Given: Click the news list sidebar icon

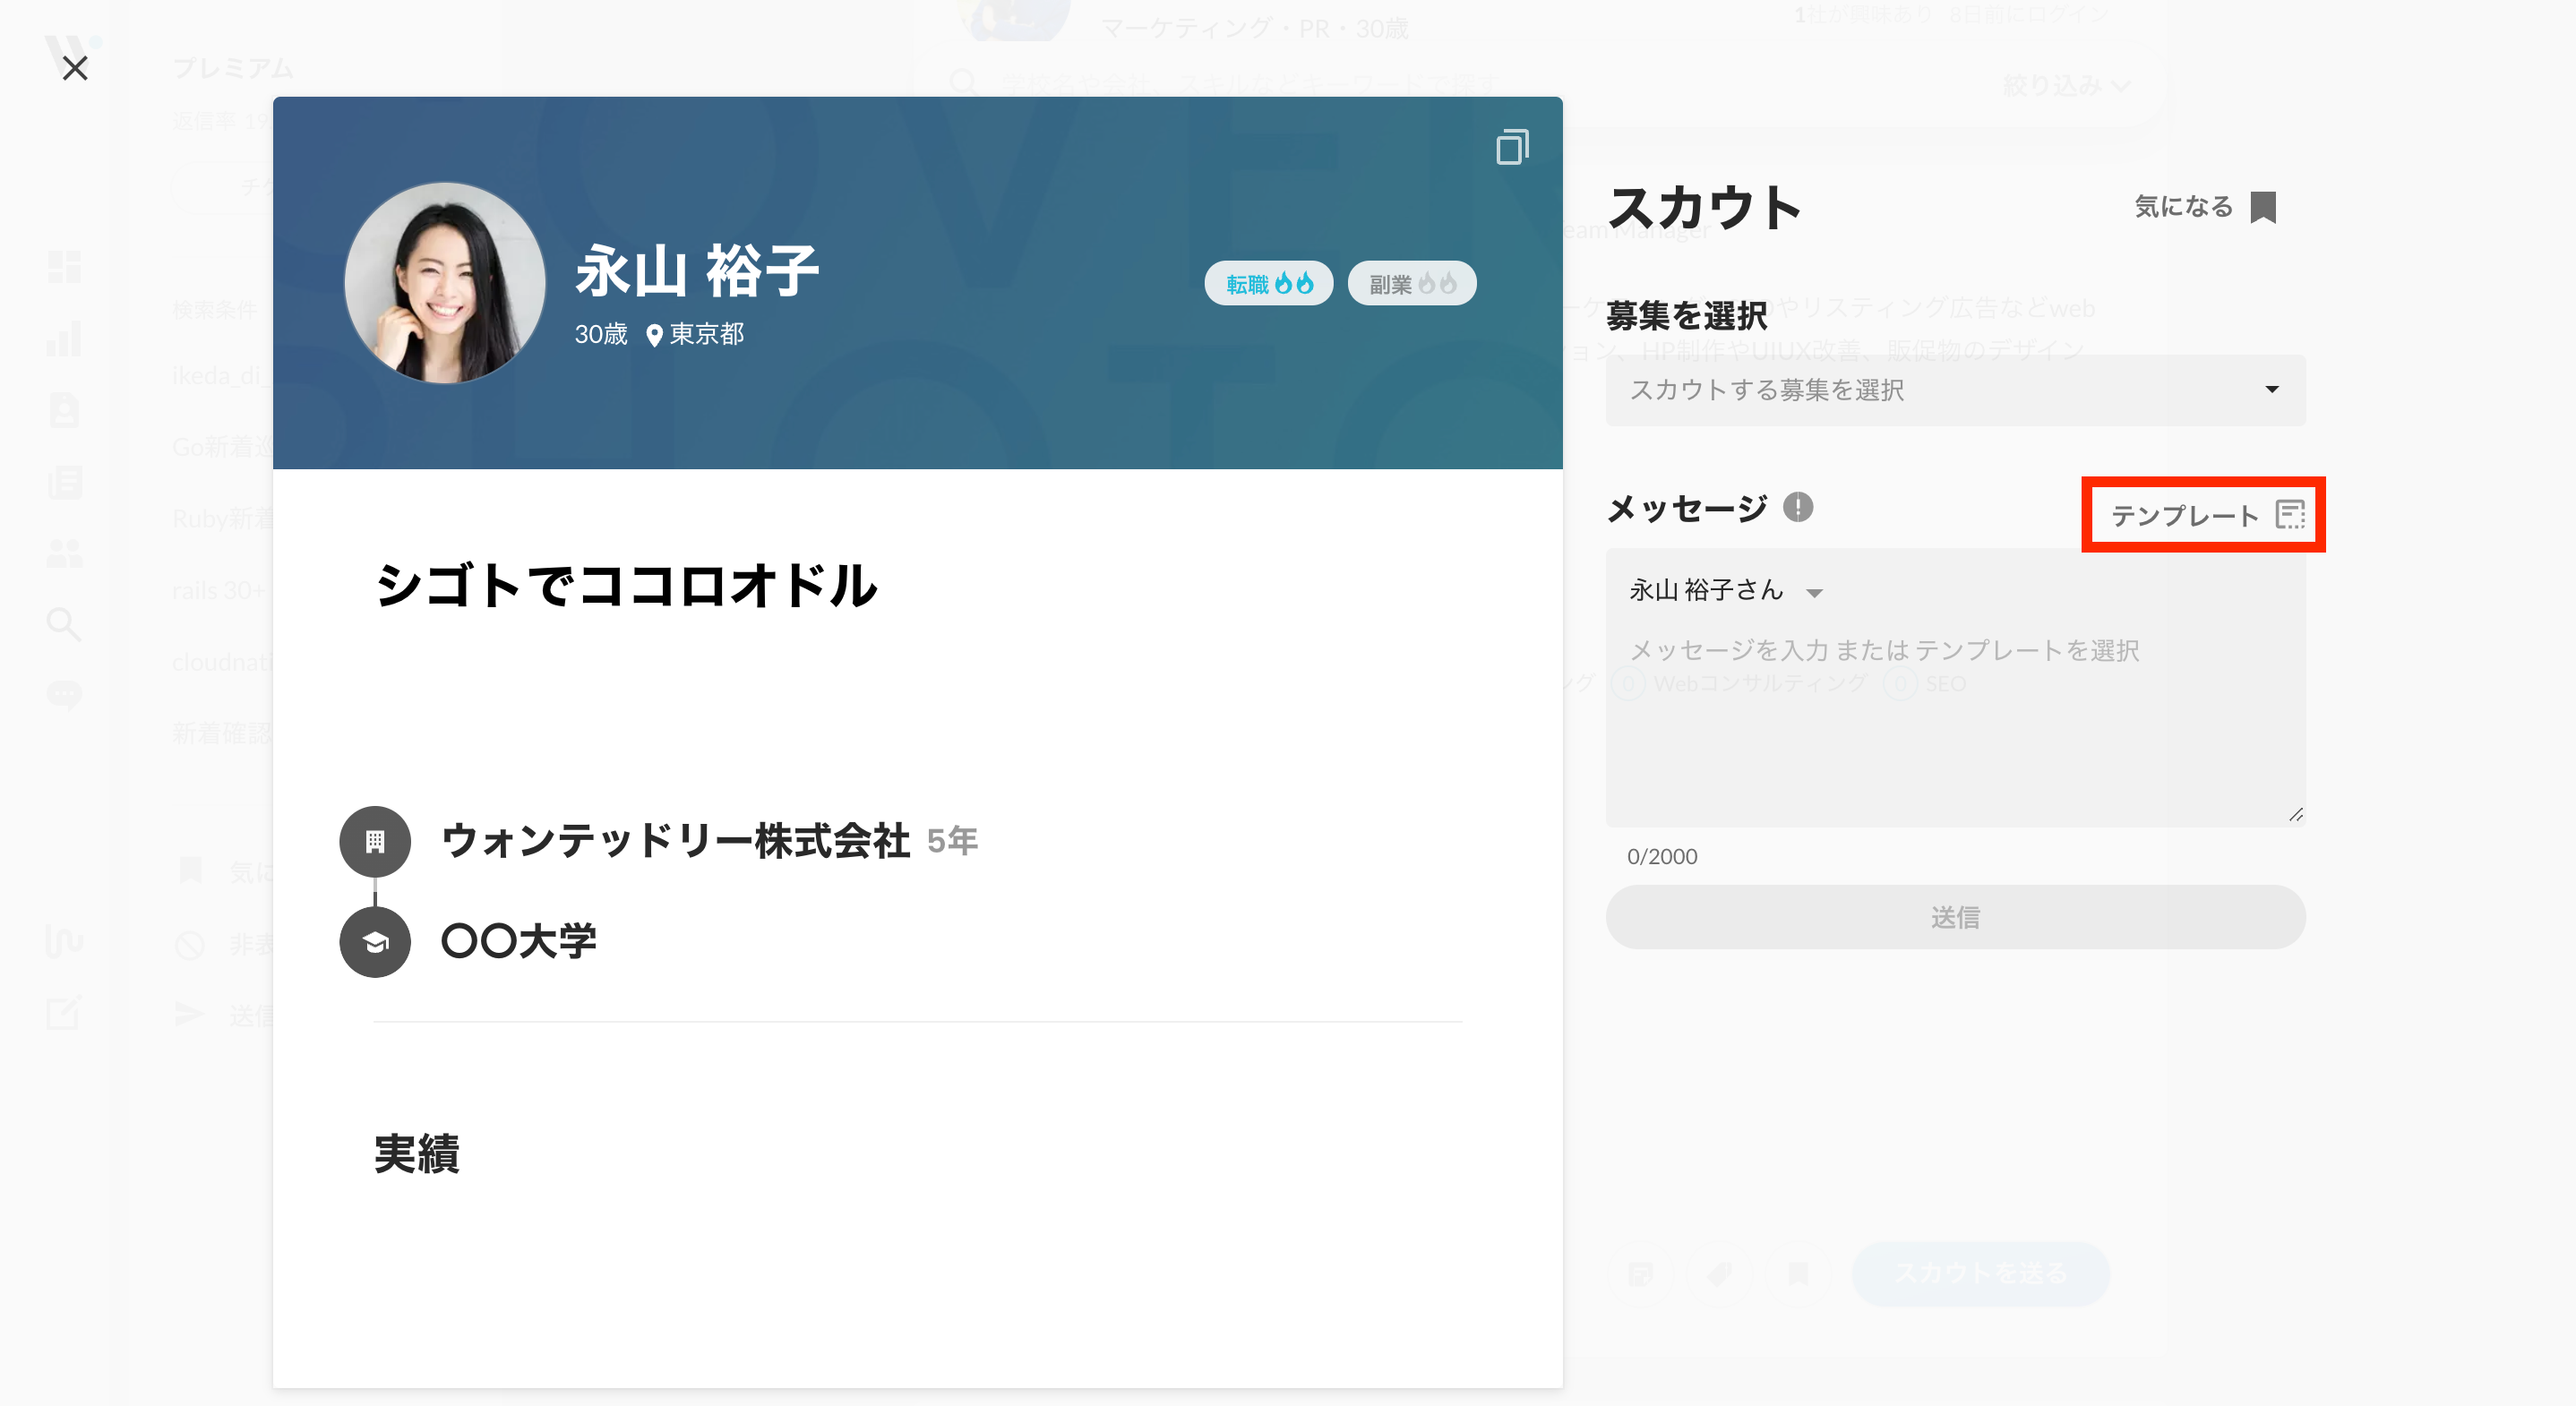Looking at the screenshot, I should pos(65,482).
